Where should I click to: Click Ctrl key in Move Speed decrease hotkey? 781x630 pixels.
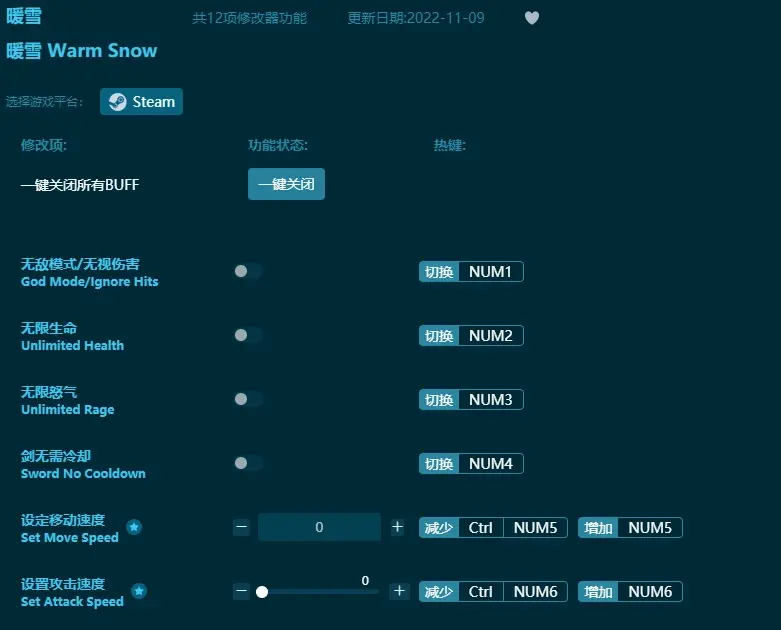[x=481, y=528]
